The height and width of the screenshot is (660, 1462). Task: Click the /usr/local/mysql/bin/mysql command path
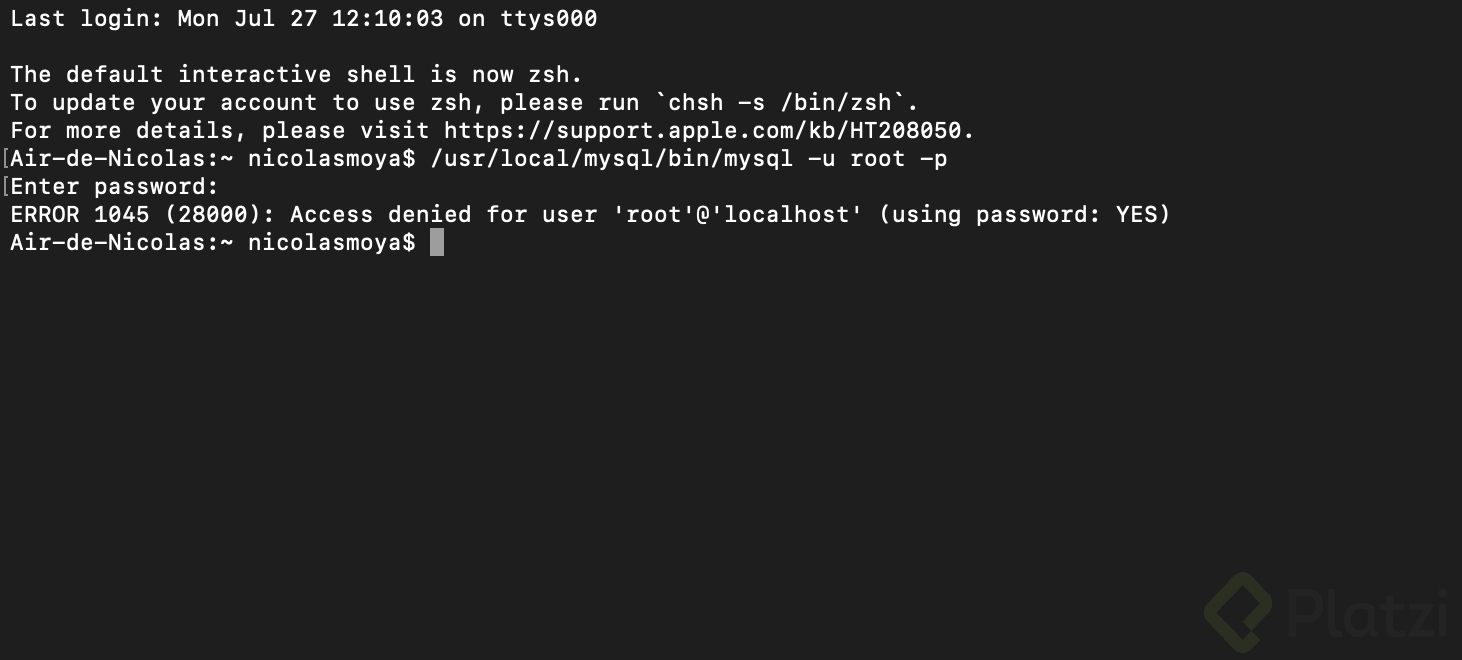pos(612,158)
